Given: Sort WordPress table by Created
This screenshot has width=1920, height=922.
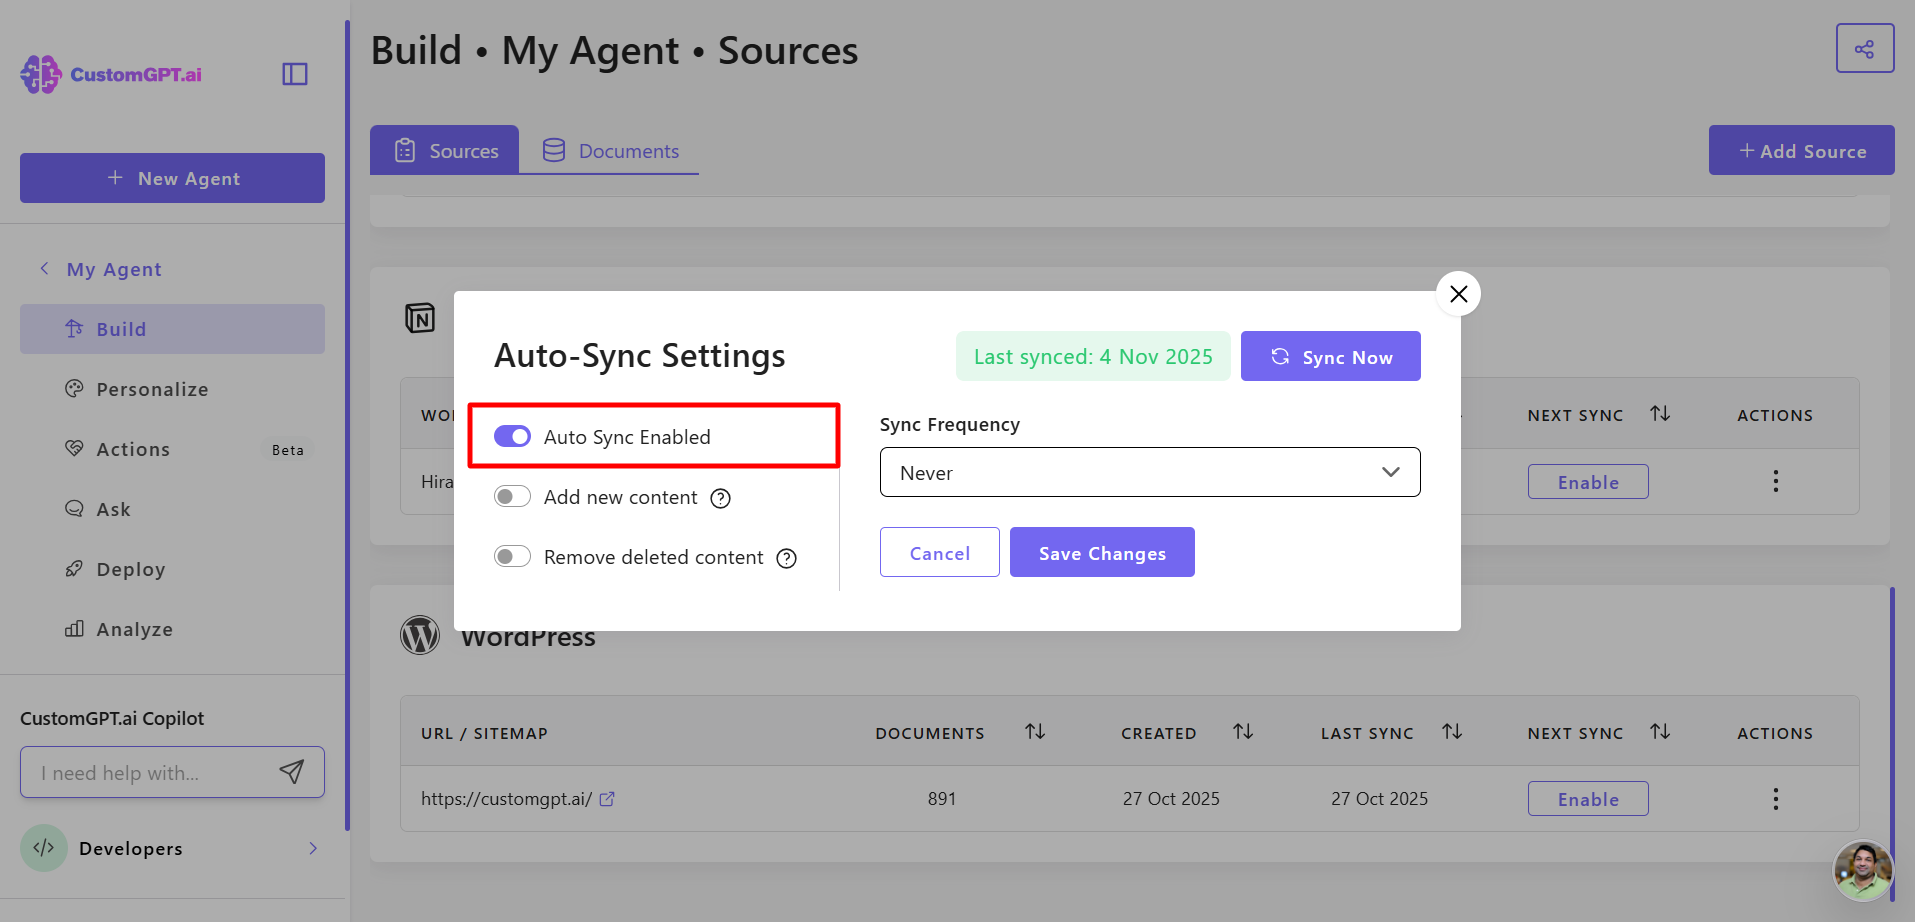Looking at the screenshot, I should point(1243,732).
